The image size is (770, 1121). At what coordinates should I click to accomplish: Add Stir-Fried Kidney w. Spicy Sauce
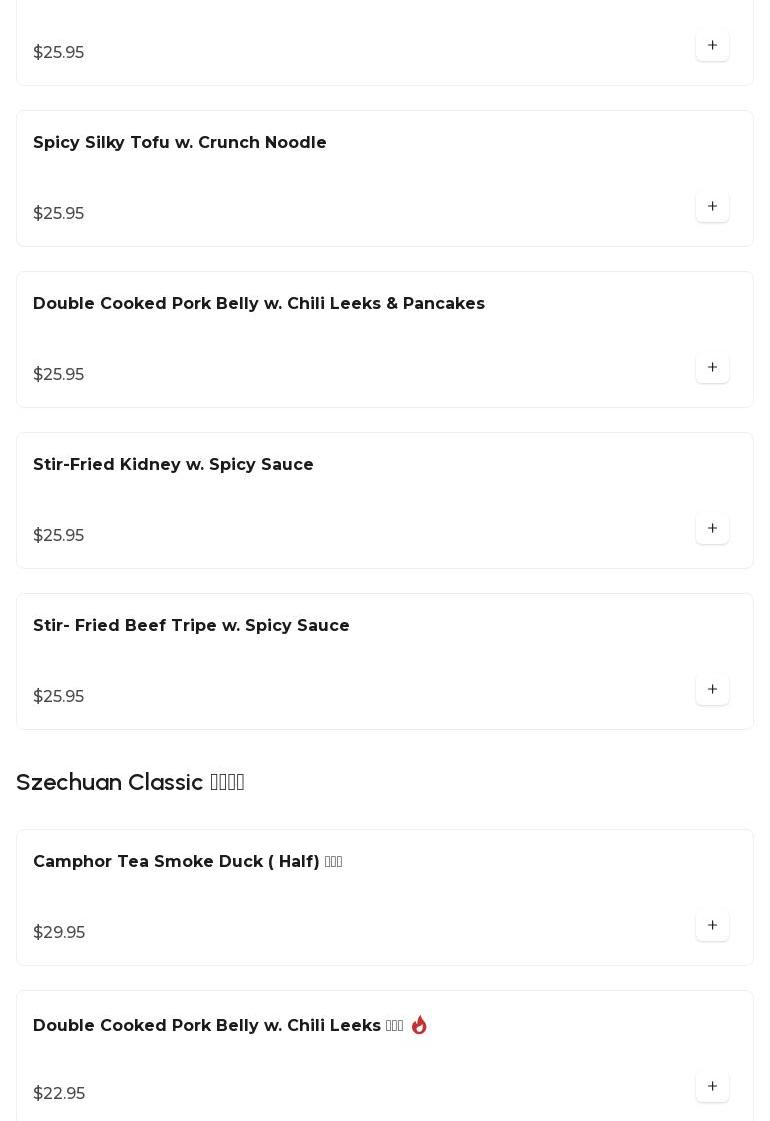[712, 528]
